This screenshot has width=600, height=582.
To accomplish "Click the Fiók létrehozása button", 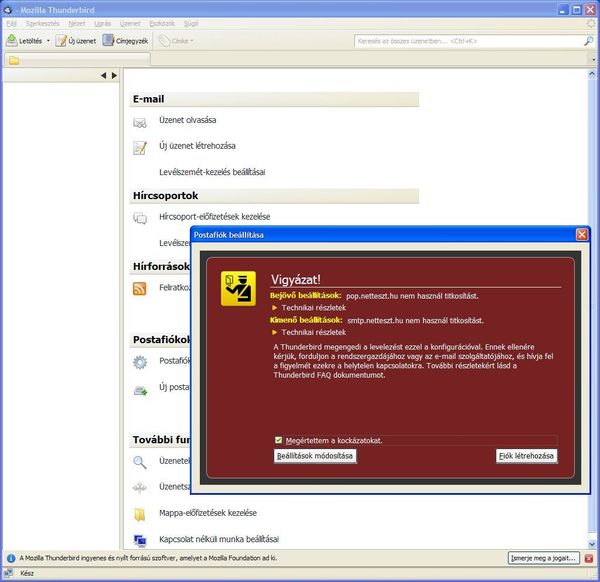I will click(526, 456).
